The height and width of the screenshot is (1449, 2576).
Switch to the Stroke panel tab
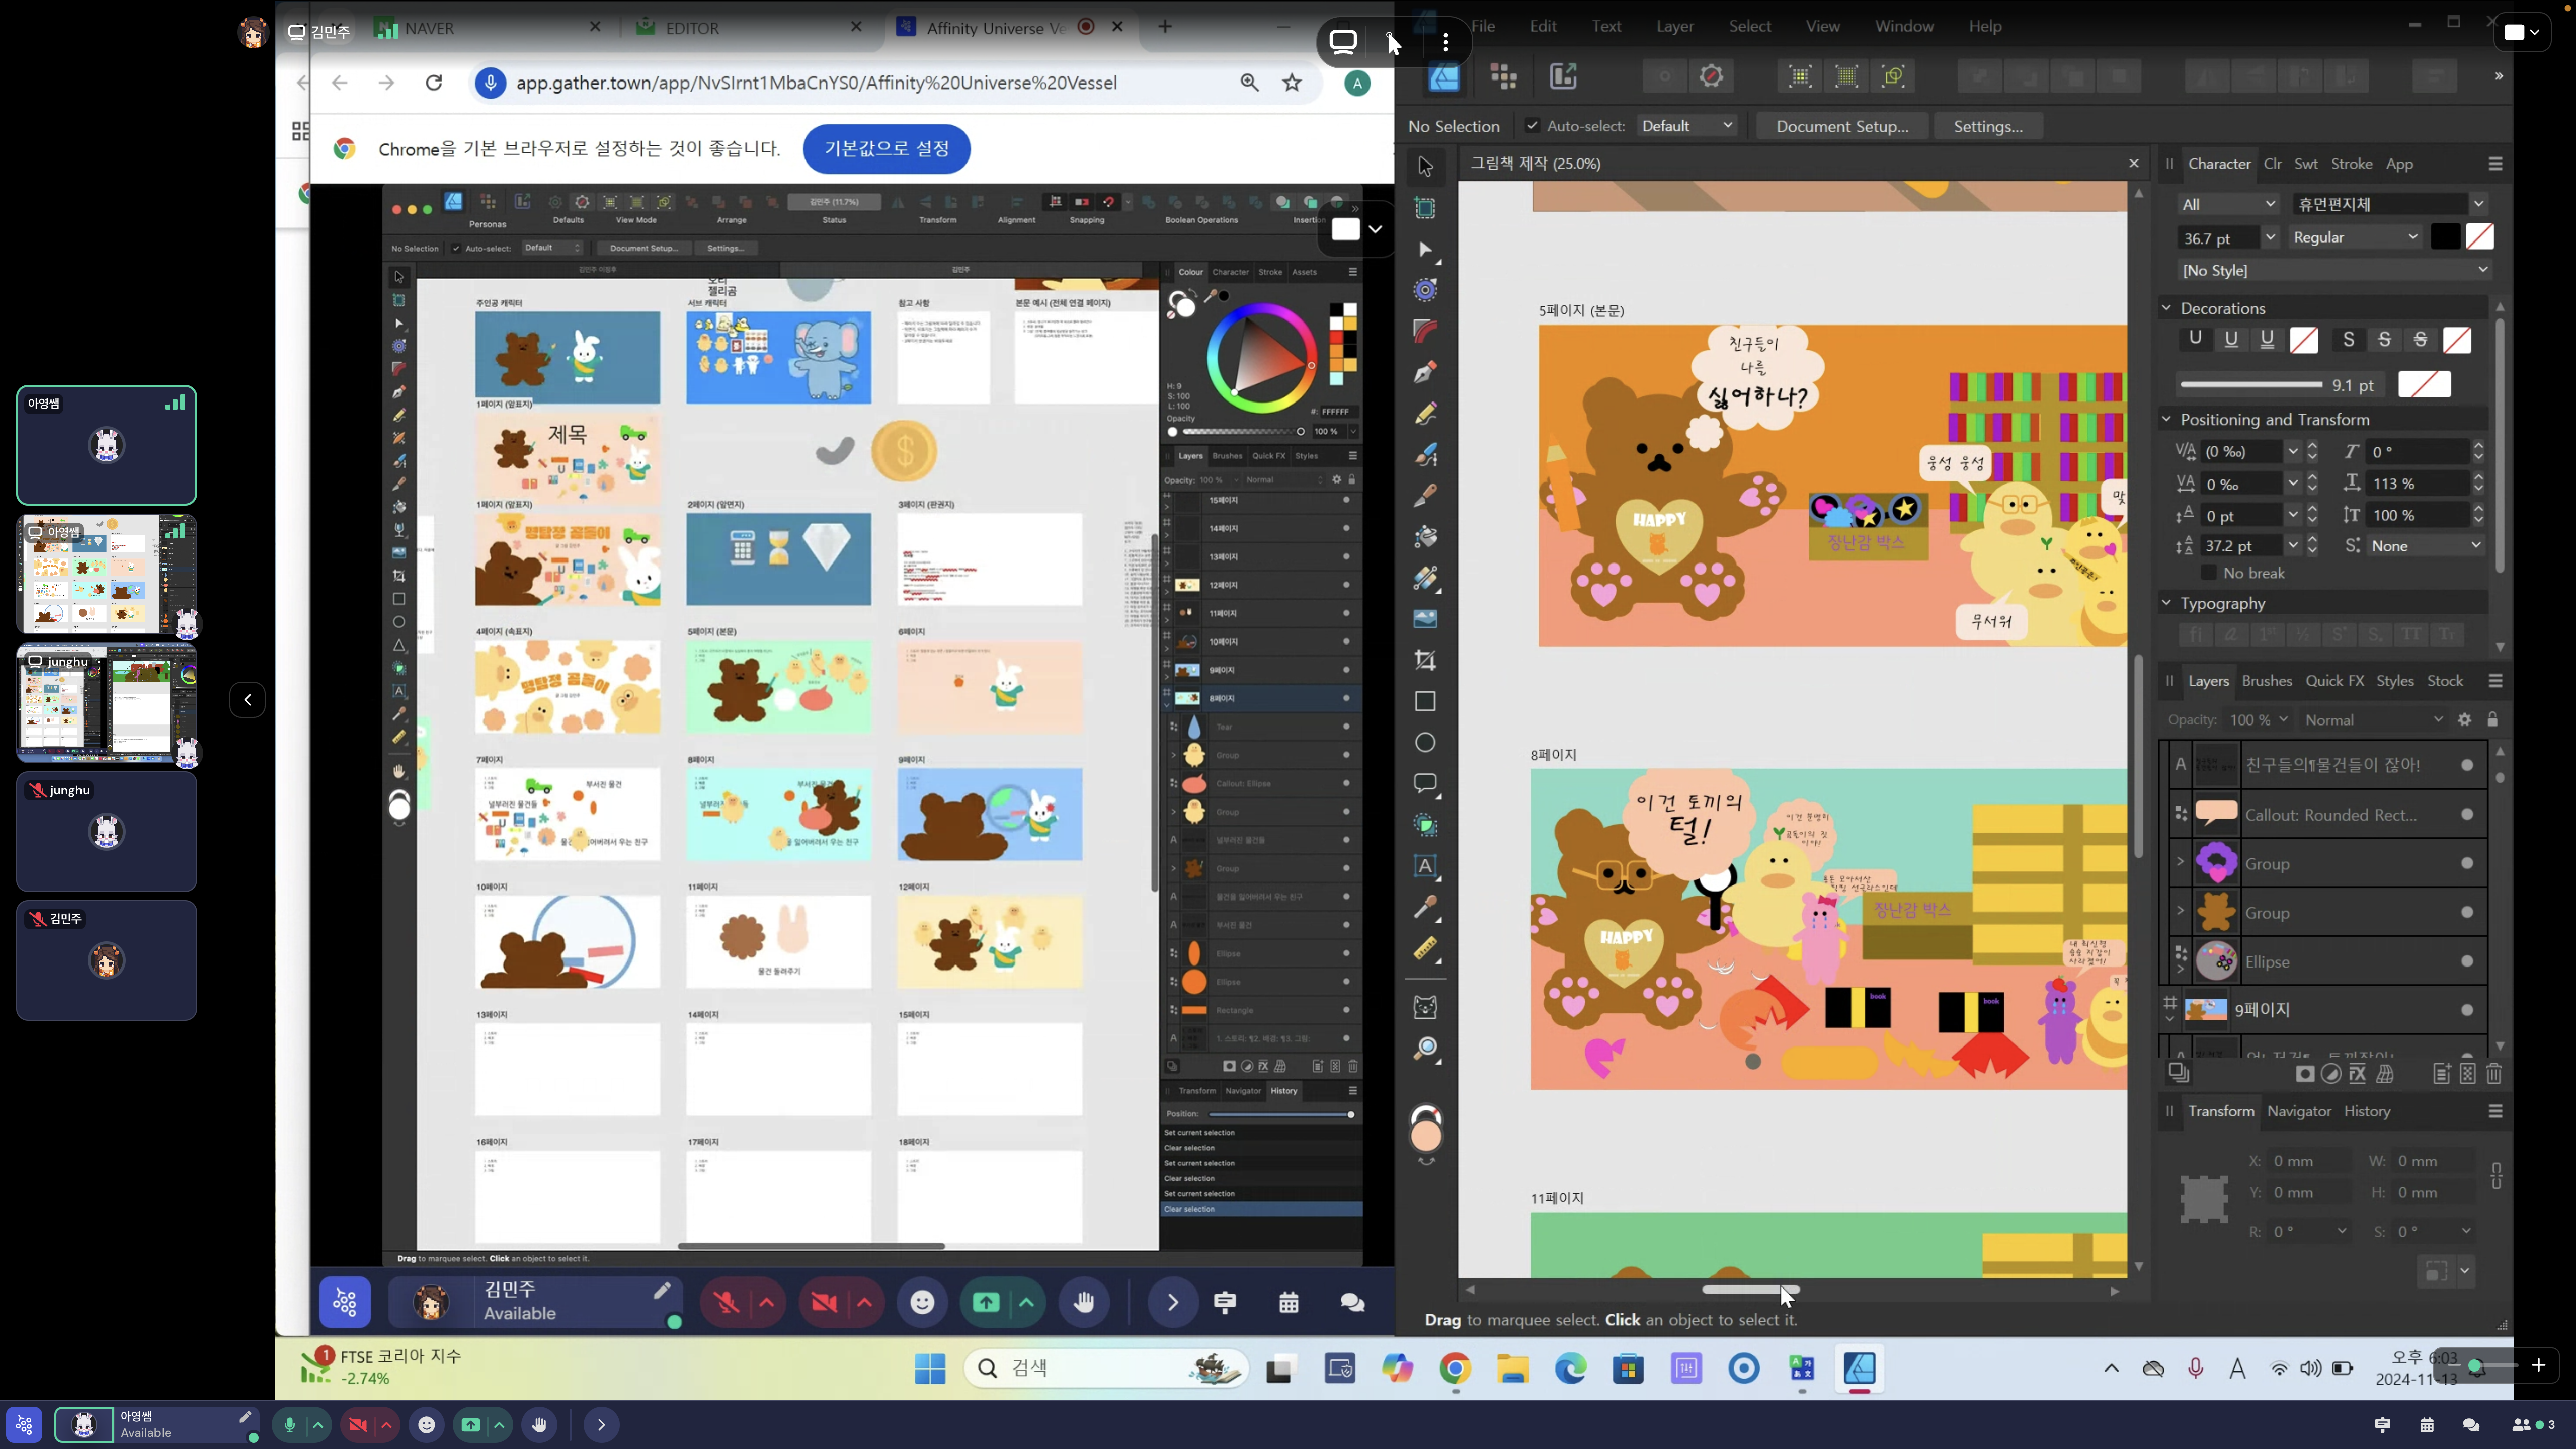click(2352, 164)
